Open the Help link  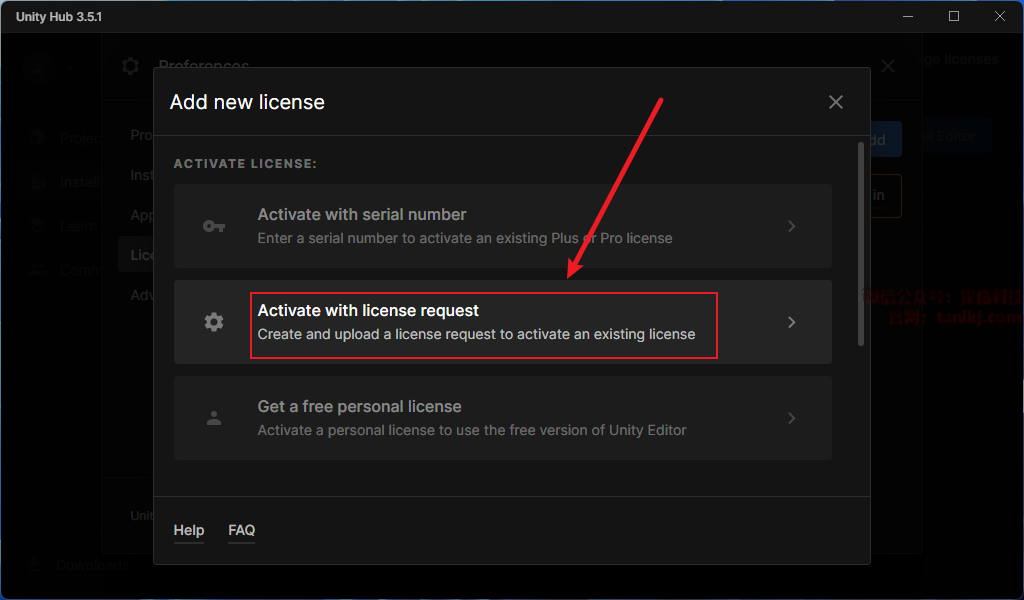click(189, 530)
